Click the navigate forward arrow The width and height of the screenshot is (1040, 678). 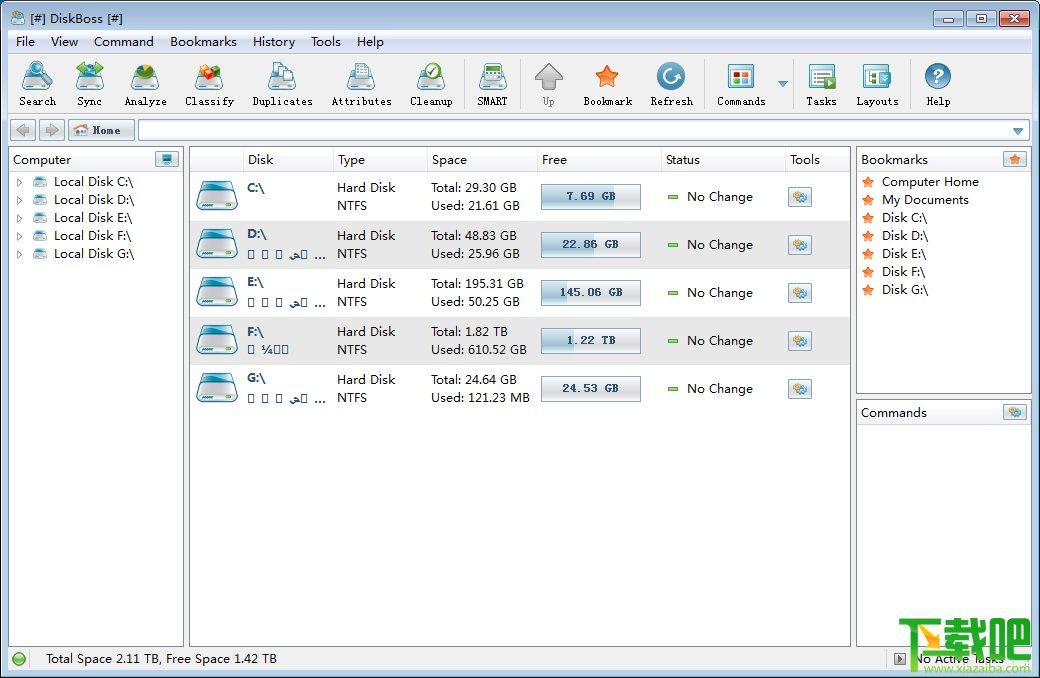pyautogui.click(x=52, y=130)
